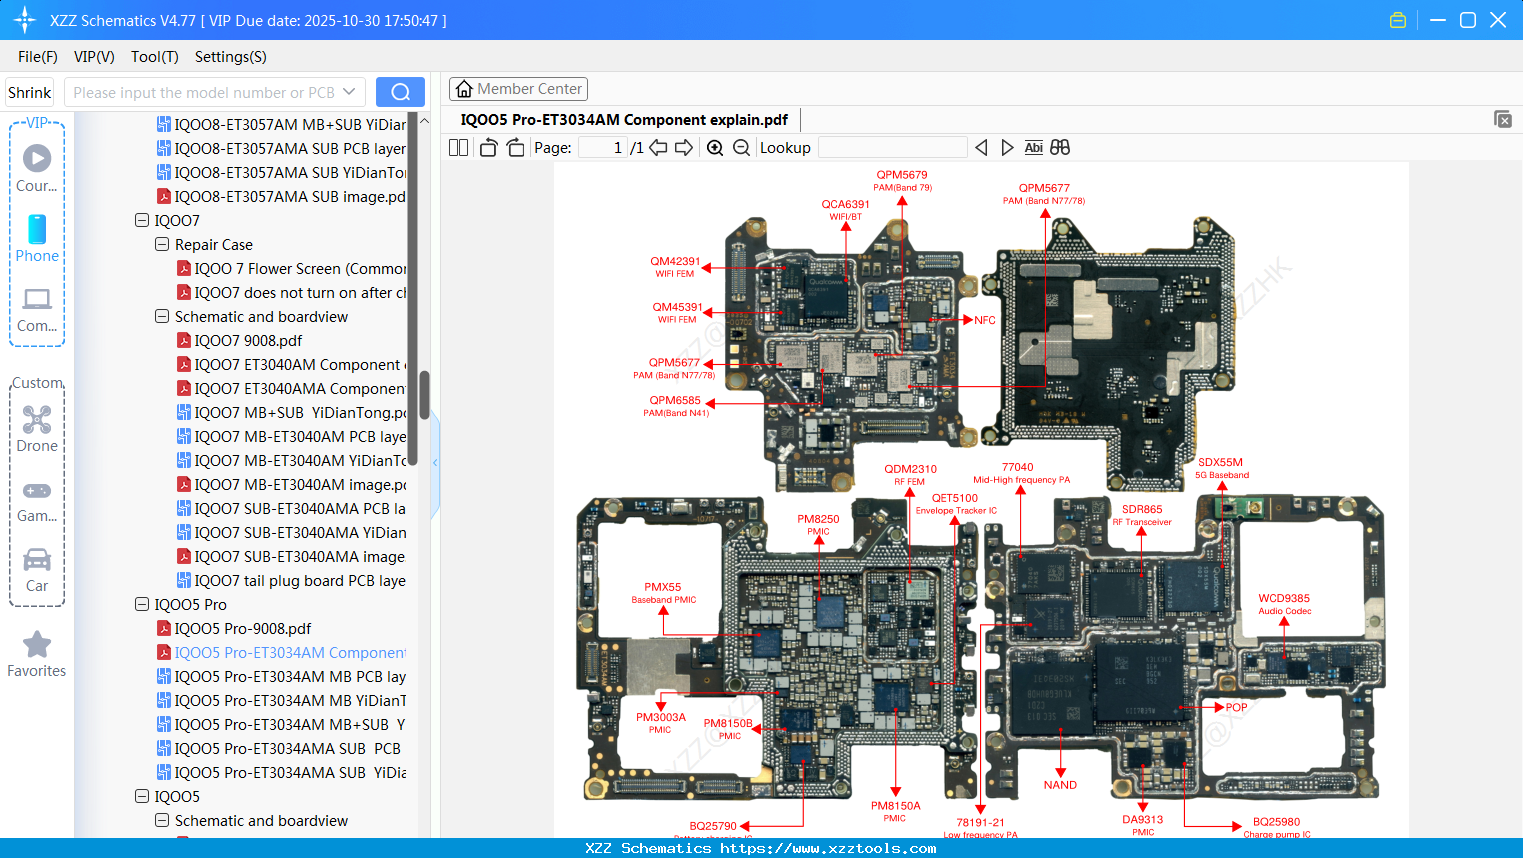Rotate the page counterclockwise
The image size is (1523, 858).
click(487, 147)
